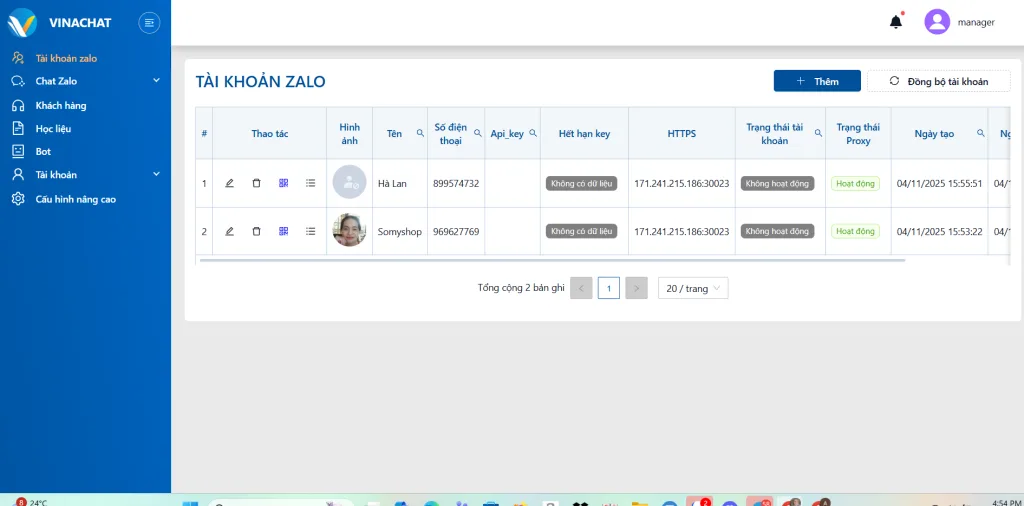1024x506 pixels.
Task: Click the delete trash icon for Somyshop
Action: click(x=256, y=231)
